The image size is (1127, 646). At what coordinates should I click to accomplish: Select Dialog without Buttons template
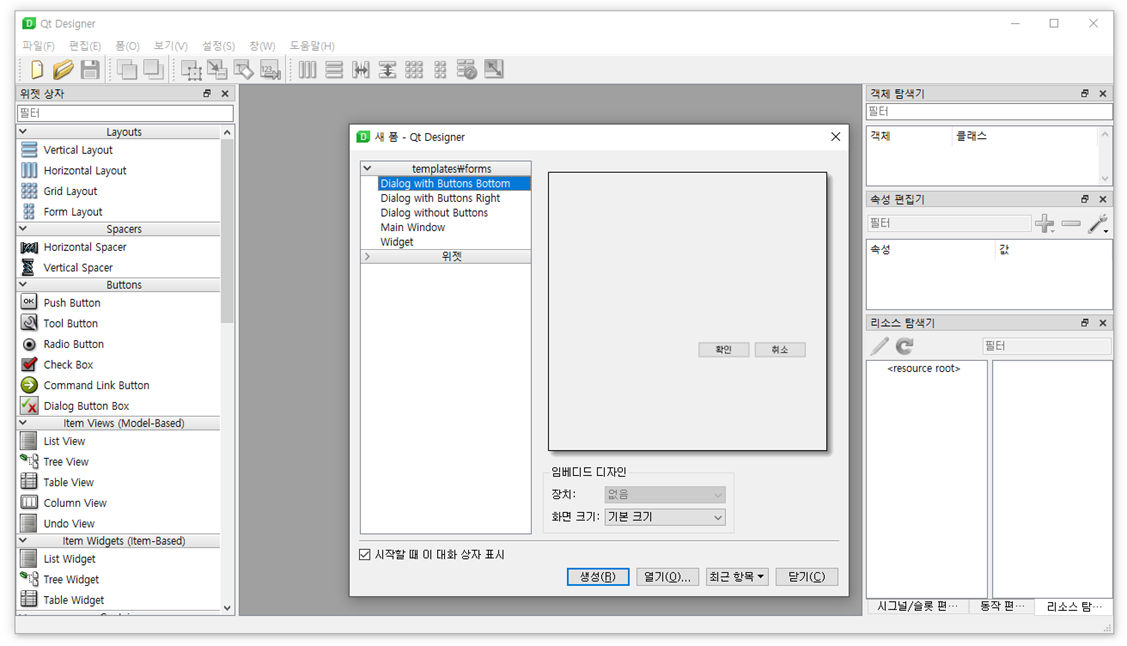(434, 213)
